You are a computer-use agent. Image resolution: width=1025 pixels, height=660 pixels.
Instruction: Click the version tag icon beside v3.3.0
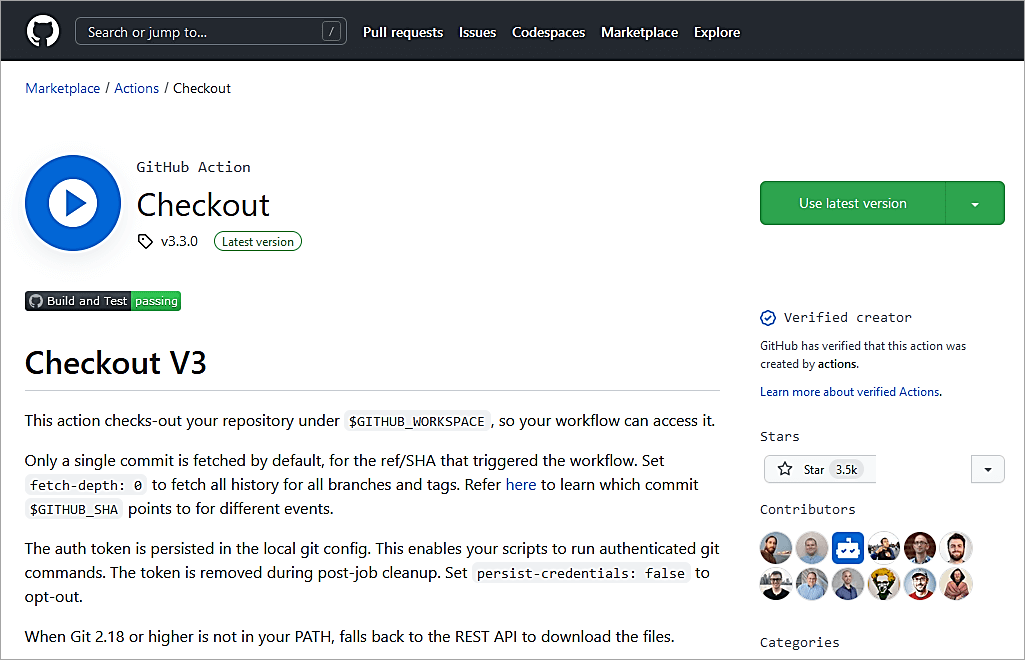click(x=145, y=241)
